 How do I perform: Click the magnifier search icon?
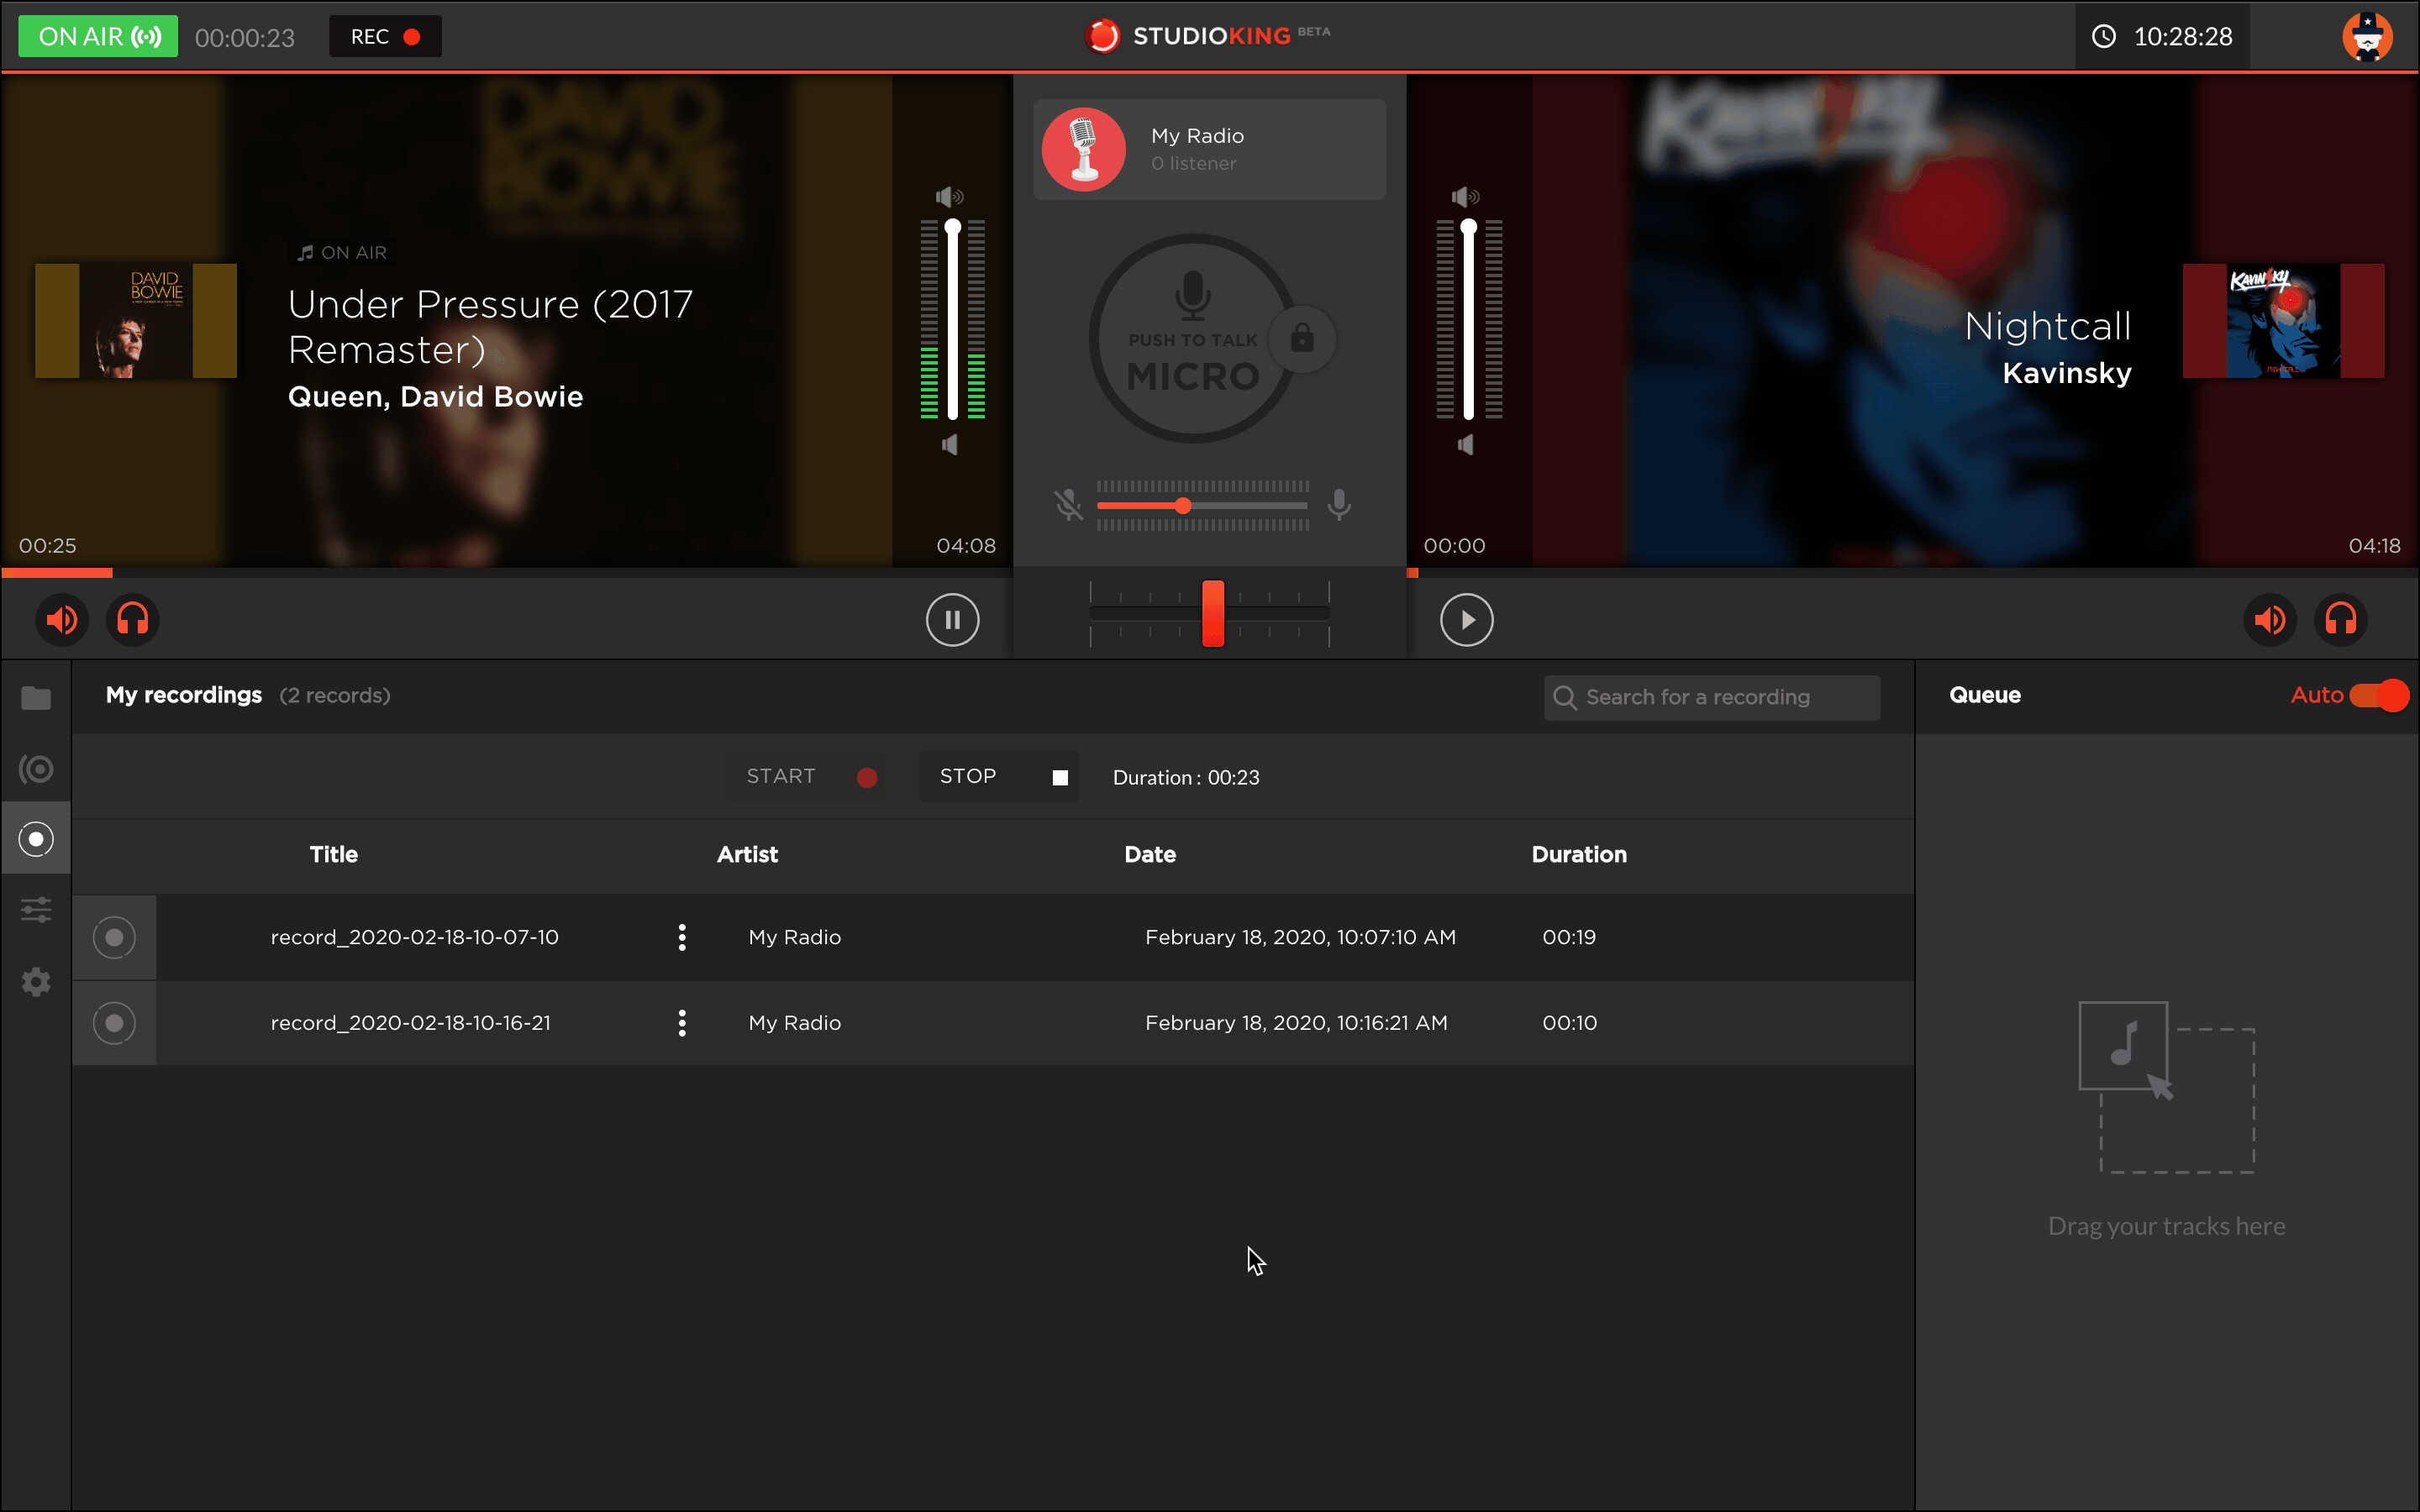[x=1565, y=697]
